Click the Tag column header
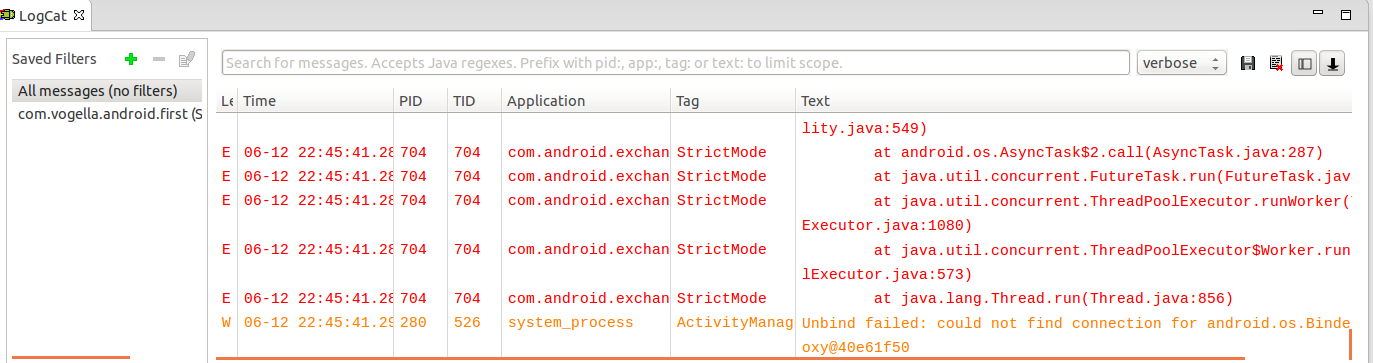 [733, 101]
